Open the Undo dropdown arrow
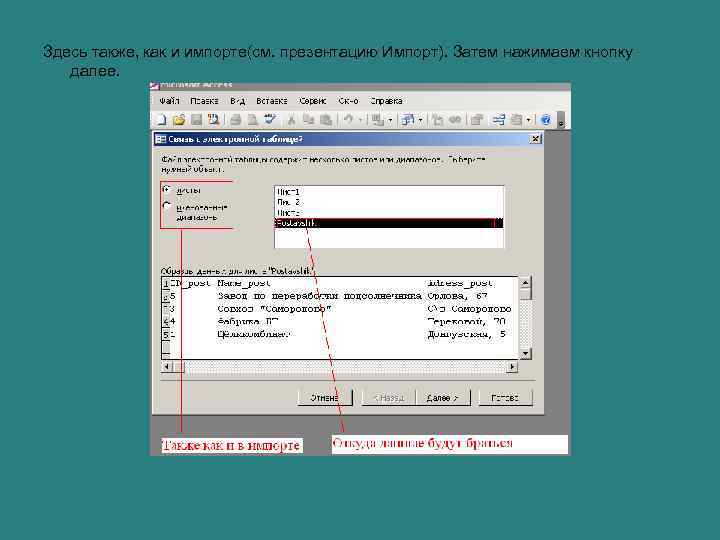The image size is (720, 540). pos(360,121)
